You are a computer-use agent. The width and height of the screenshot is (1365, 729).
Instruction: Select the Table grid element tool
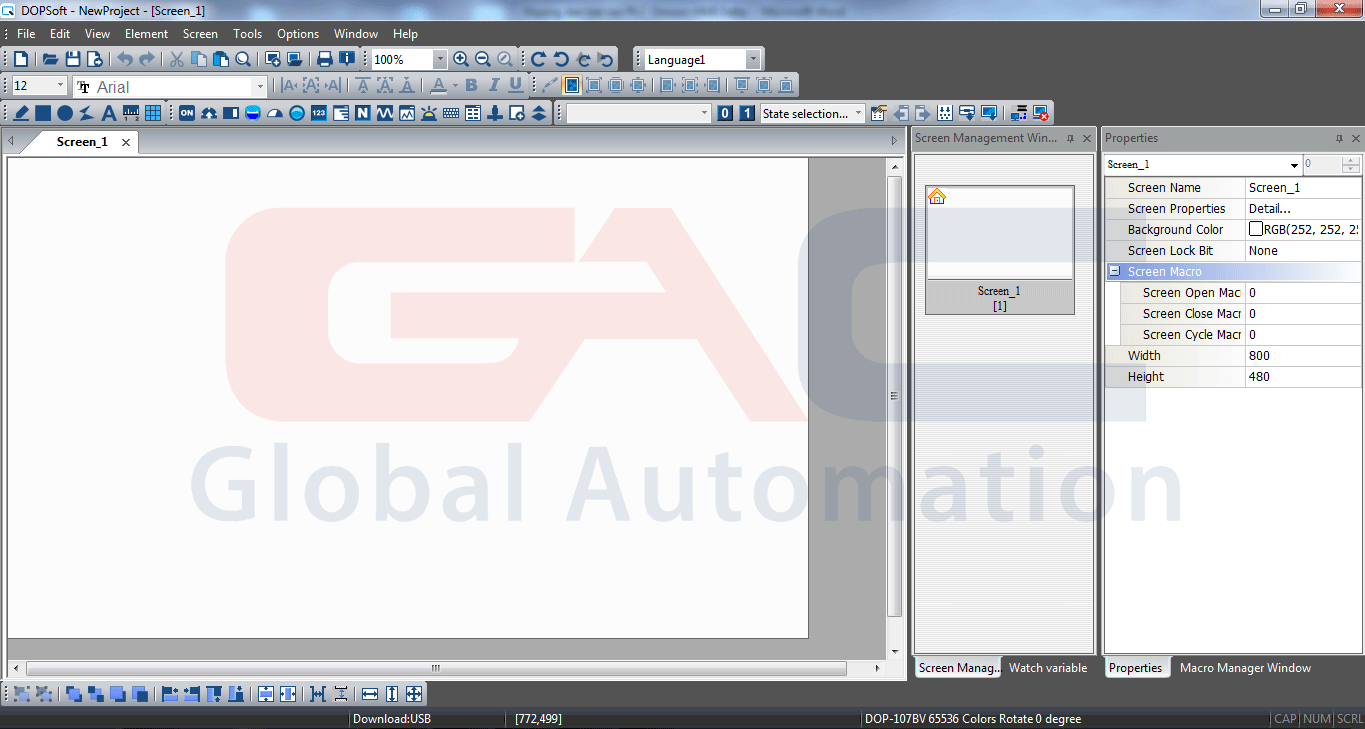pos(153,113)
